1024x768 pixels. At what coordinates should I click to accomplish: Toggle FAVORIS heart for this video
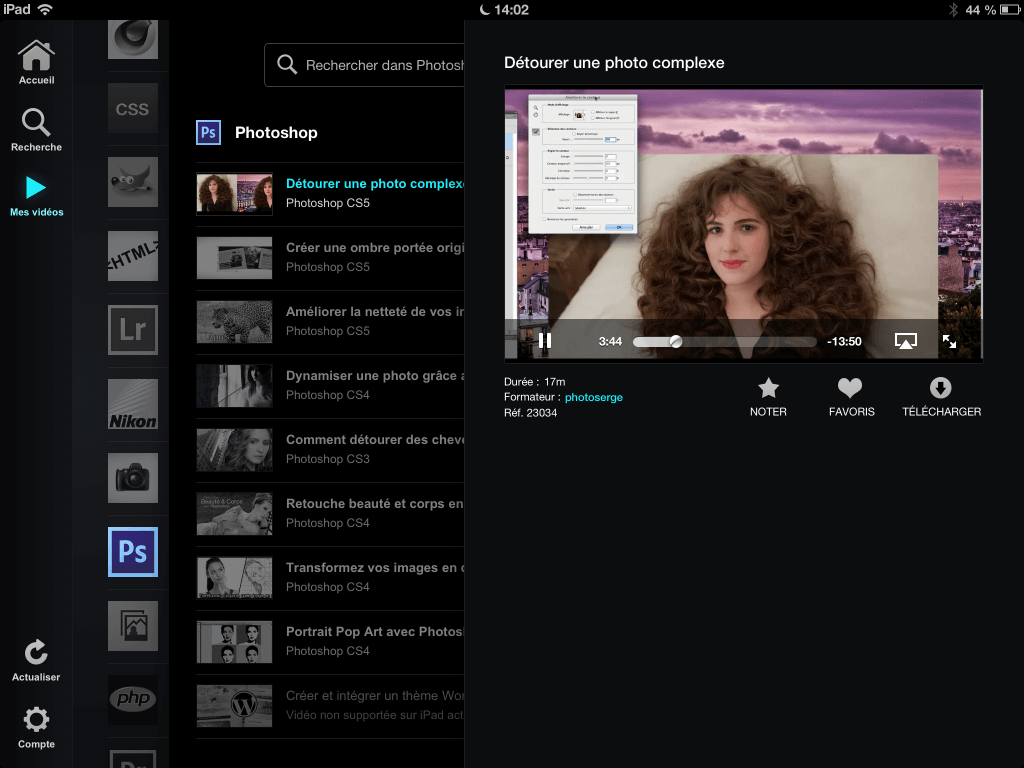point(850,391)
